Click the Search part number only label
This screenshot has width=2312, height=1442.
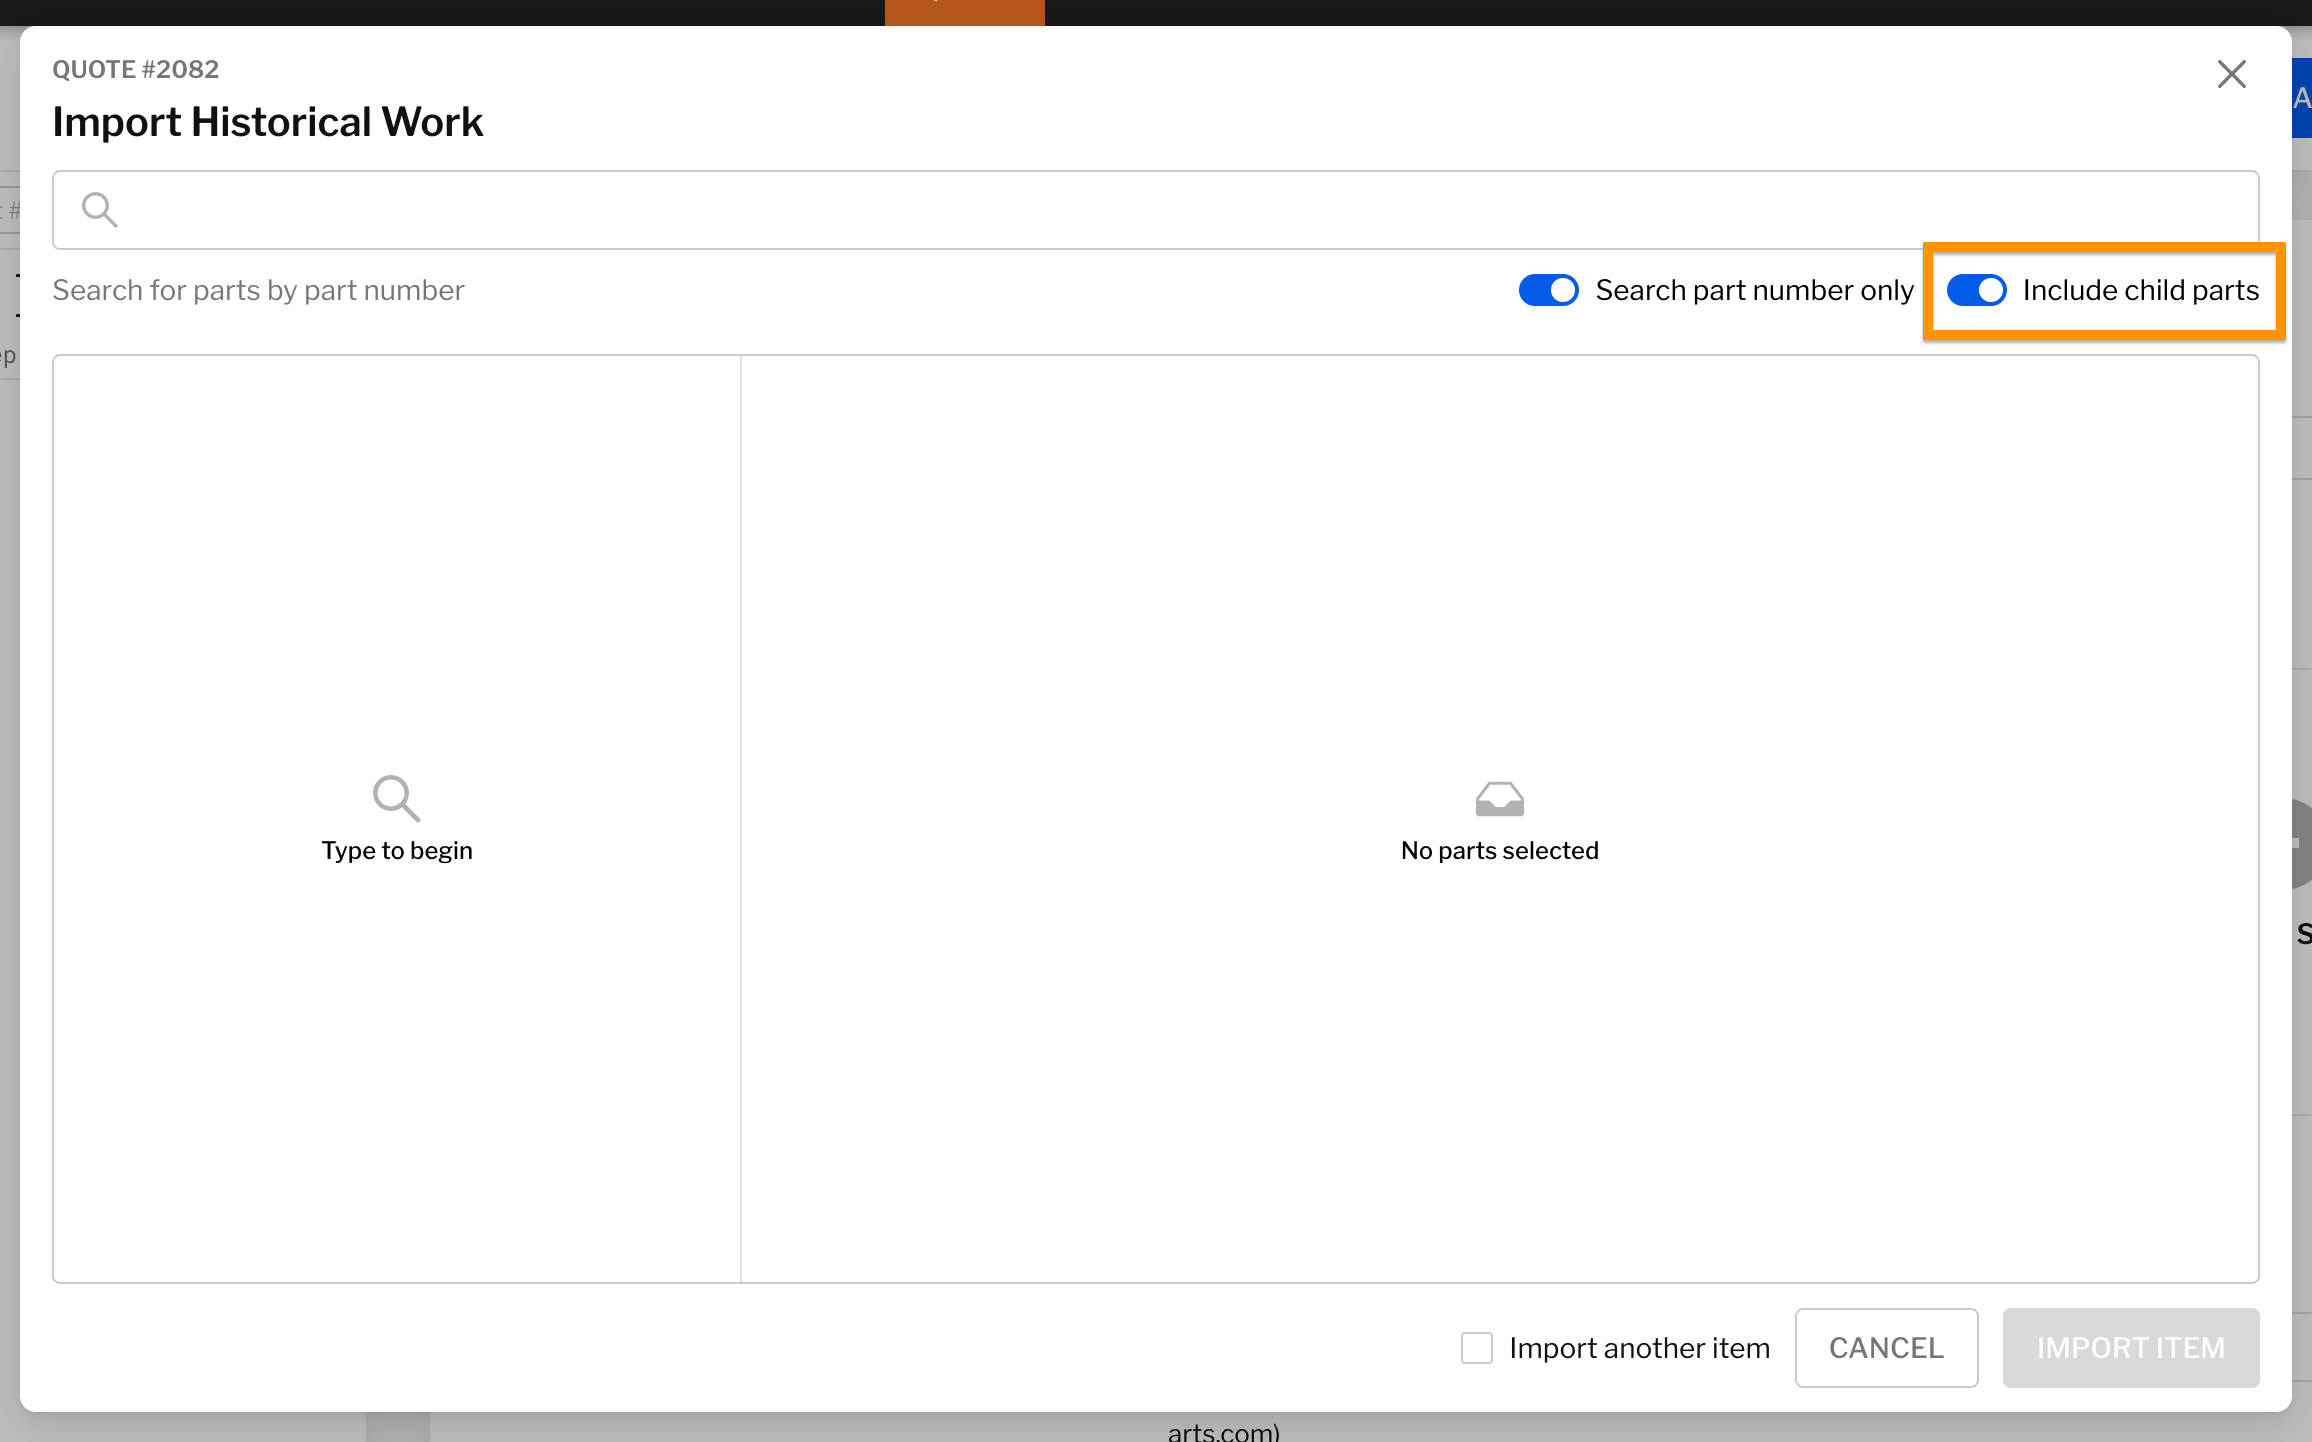coord(1754,290)
